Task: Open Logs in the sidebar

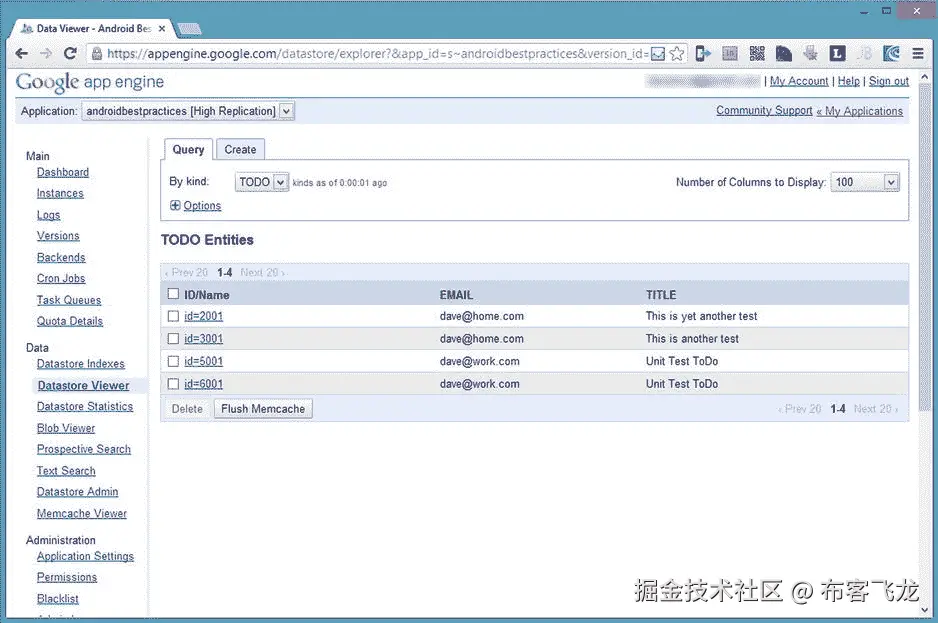Action: tap(48, 215)
